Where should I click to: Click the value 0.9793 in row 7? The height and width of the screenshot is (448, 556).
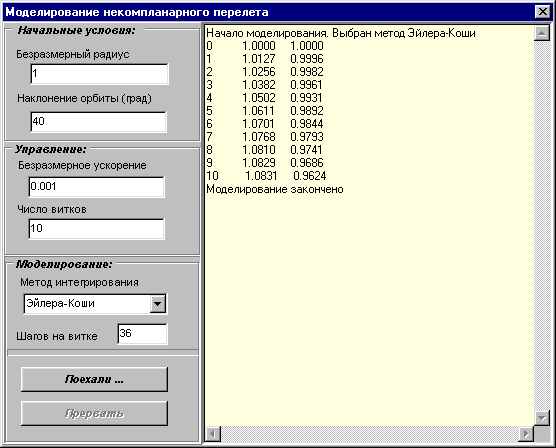307,137
